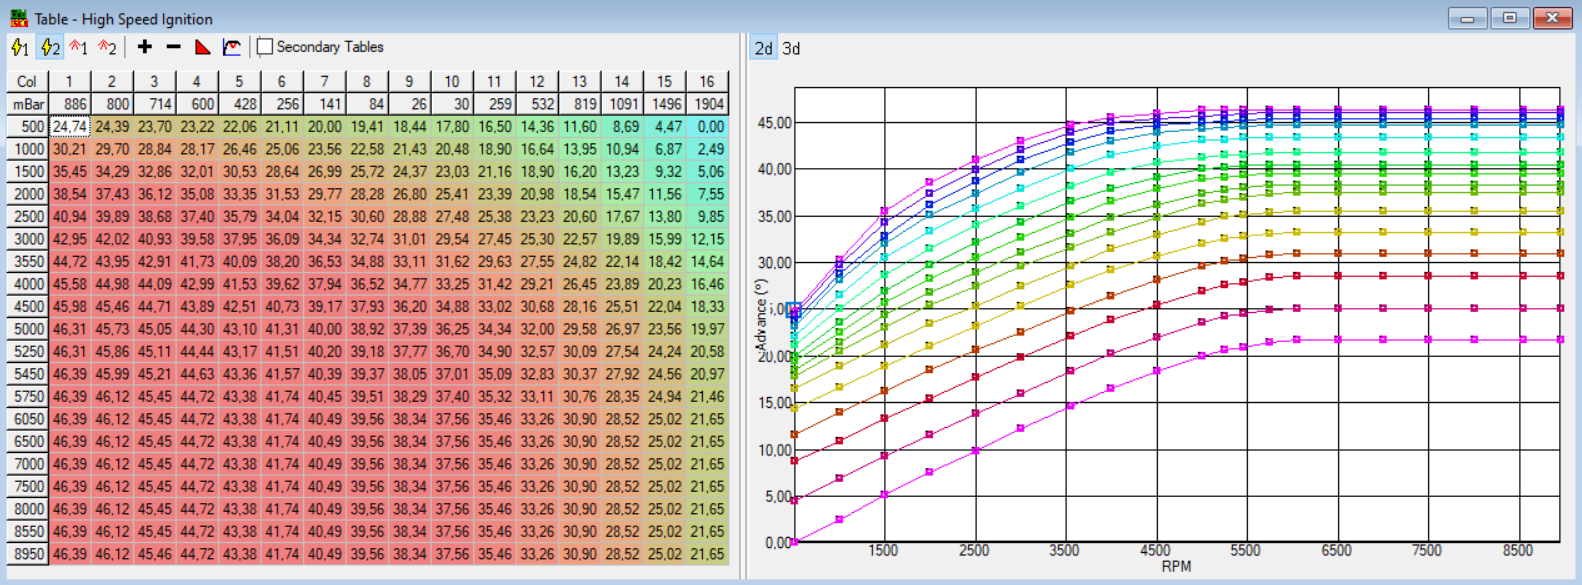Viewport: 1582px width, 585px height.
Task: Click the cell with value 20,97
Action: click(x=707, y=374)
